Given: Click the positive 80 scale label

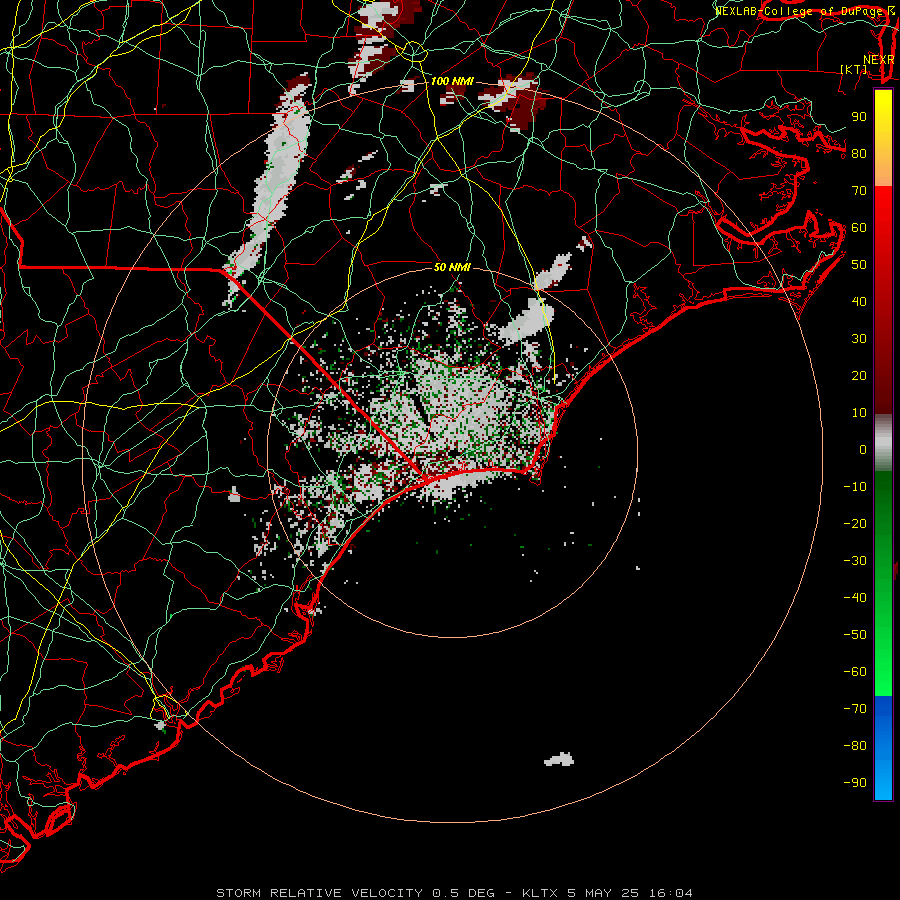Looking at the screenshot, I should [859, 154].
